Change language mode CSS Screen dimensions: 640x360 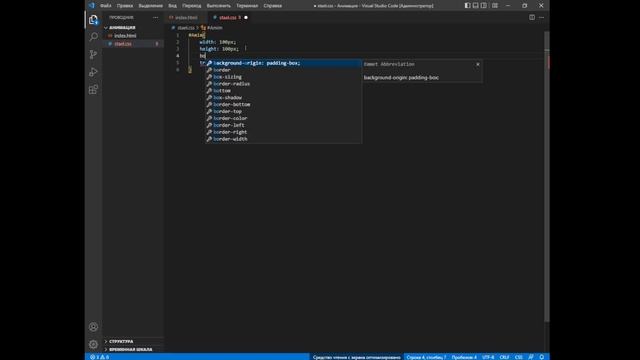pos(518,357)
